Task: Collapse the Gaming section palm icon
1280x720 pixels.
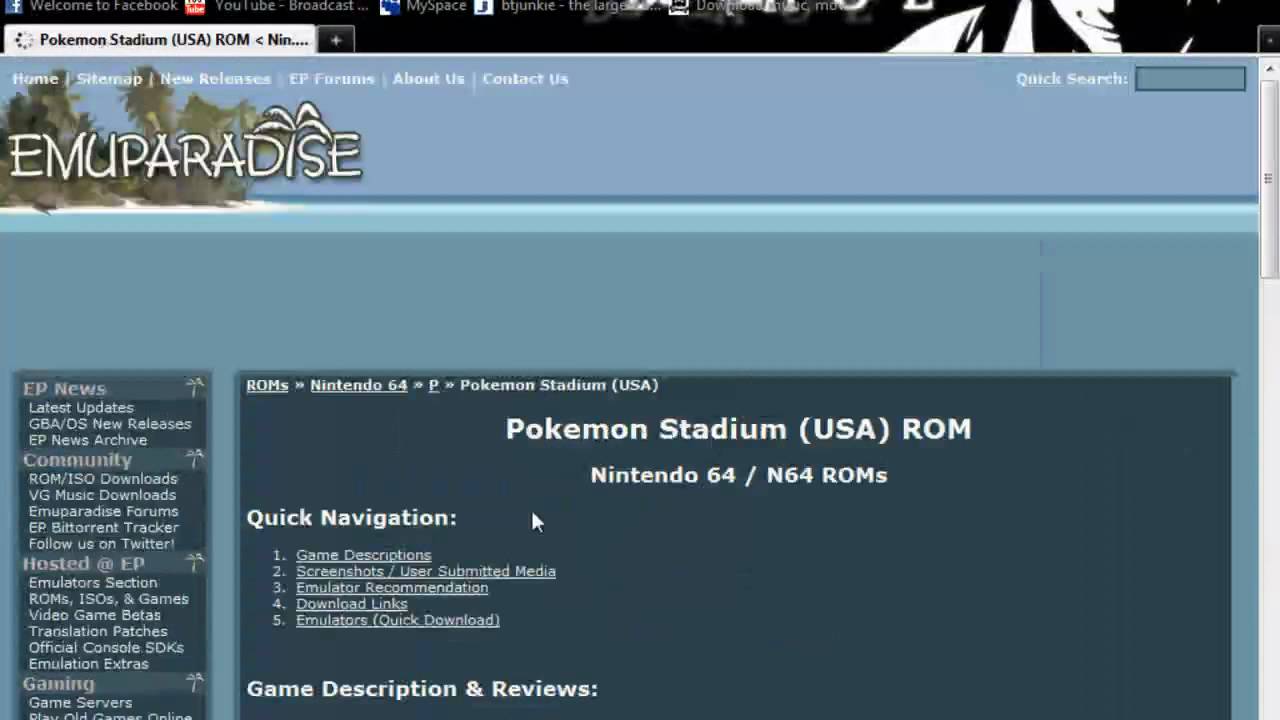Action: pyautogui.click(x=195, y=682)
